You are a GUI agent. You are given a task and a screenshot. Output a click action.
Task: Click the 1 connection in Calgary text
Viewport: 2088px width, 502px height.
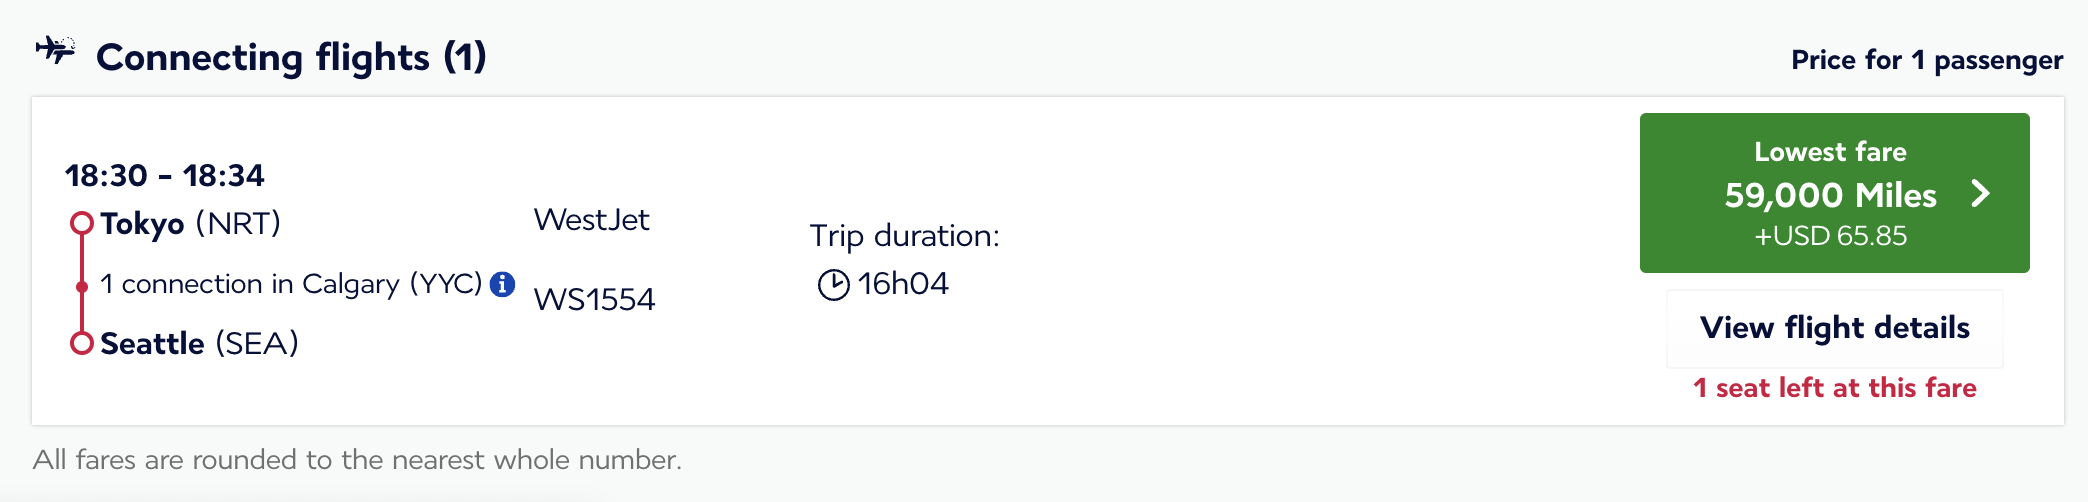[291, 285]
